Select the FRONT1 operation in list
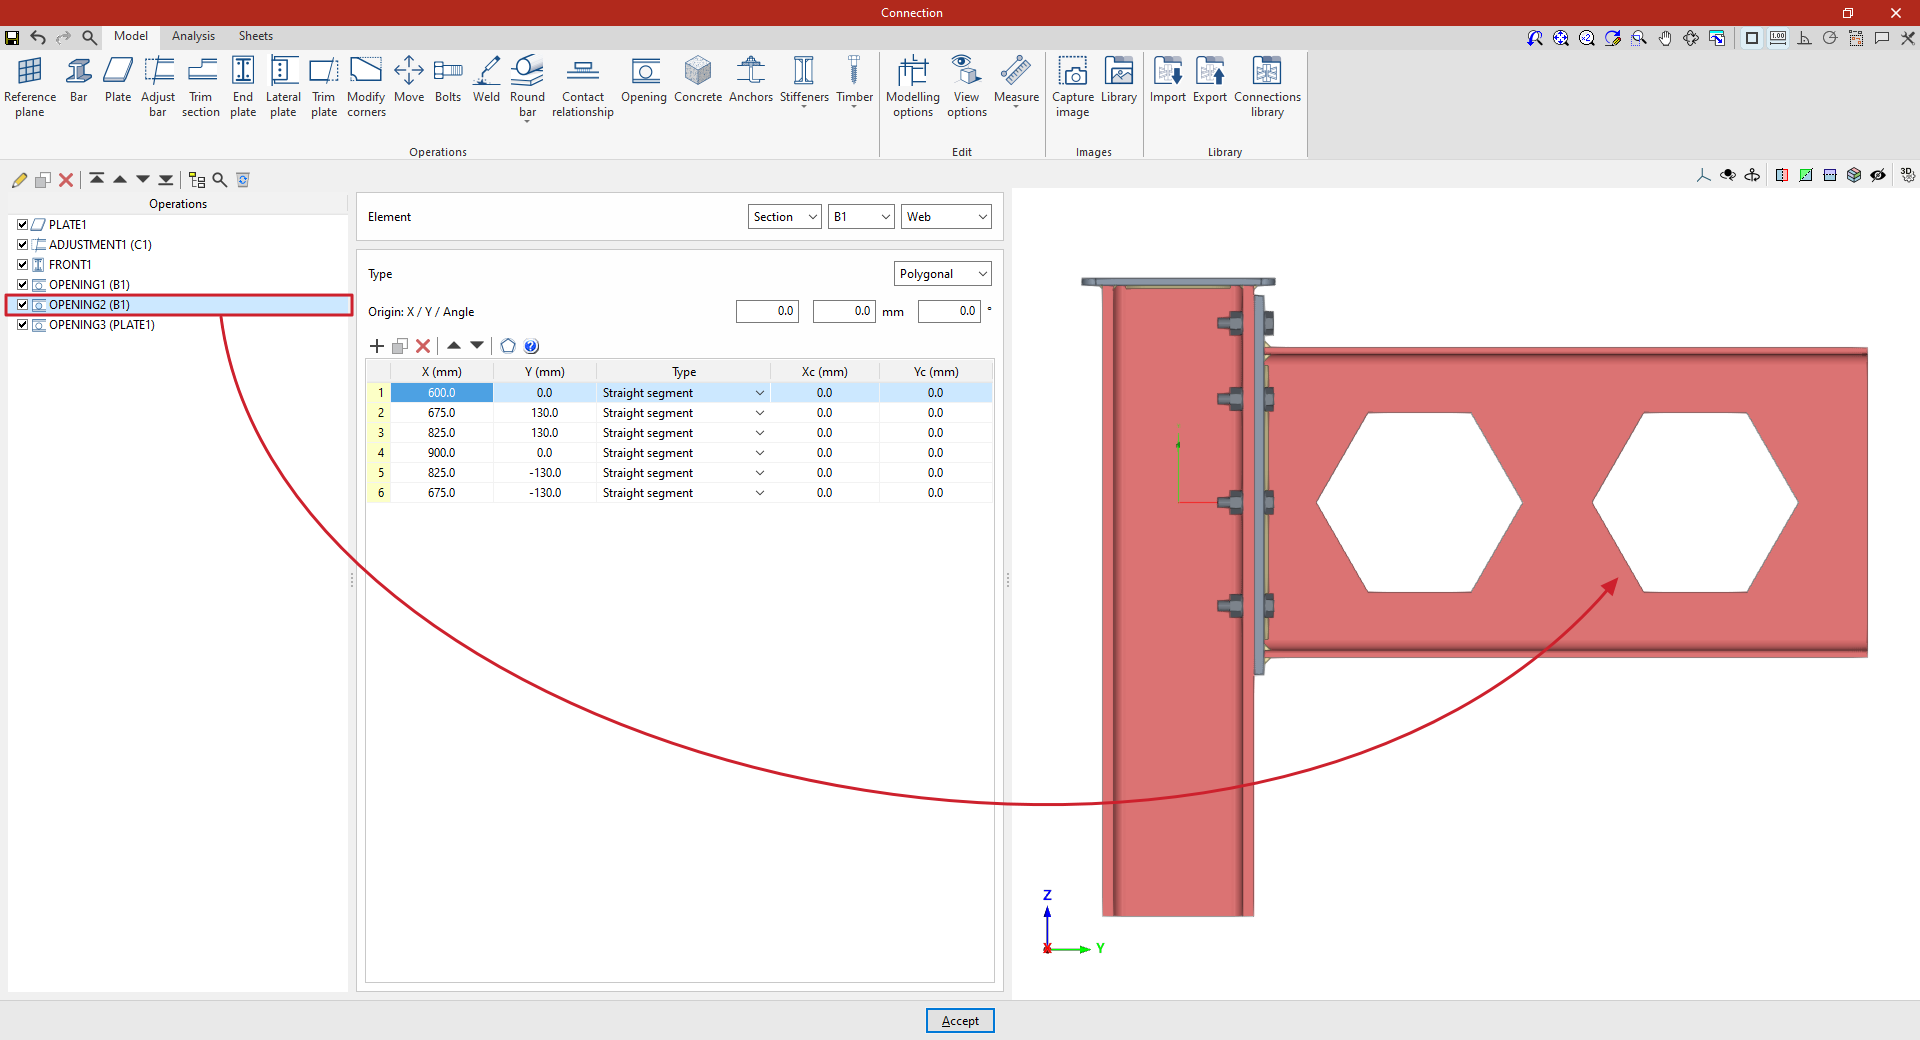Image resolution: width=1920 pixels, height=1040 pixels. tap(70, 265)
